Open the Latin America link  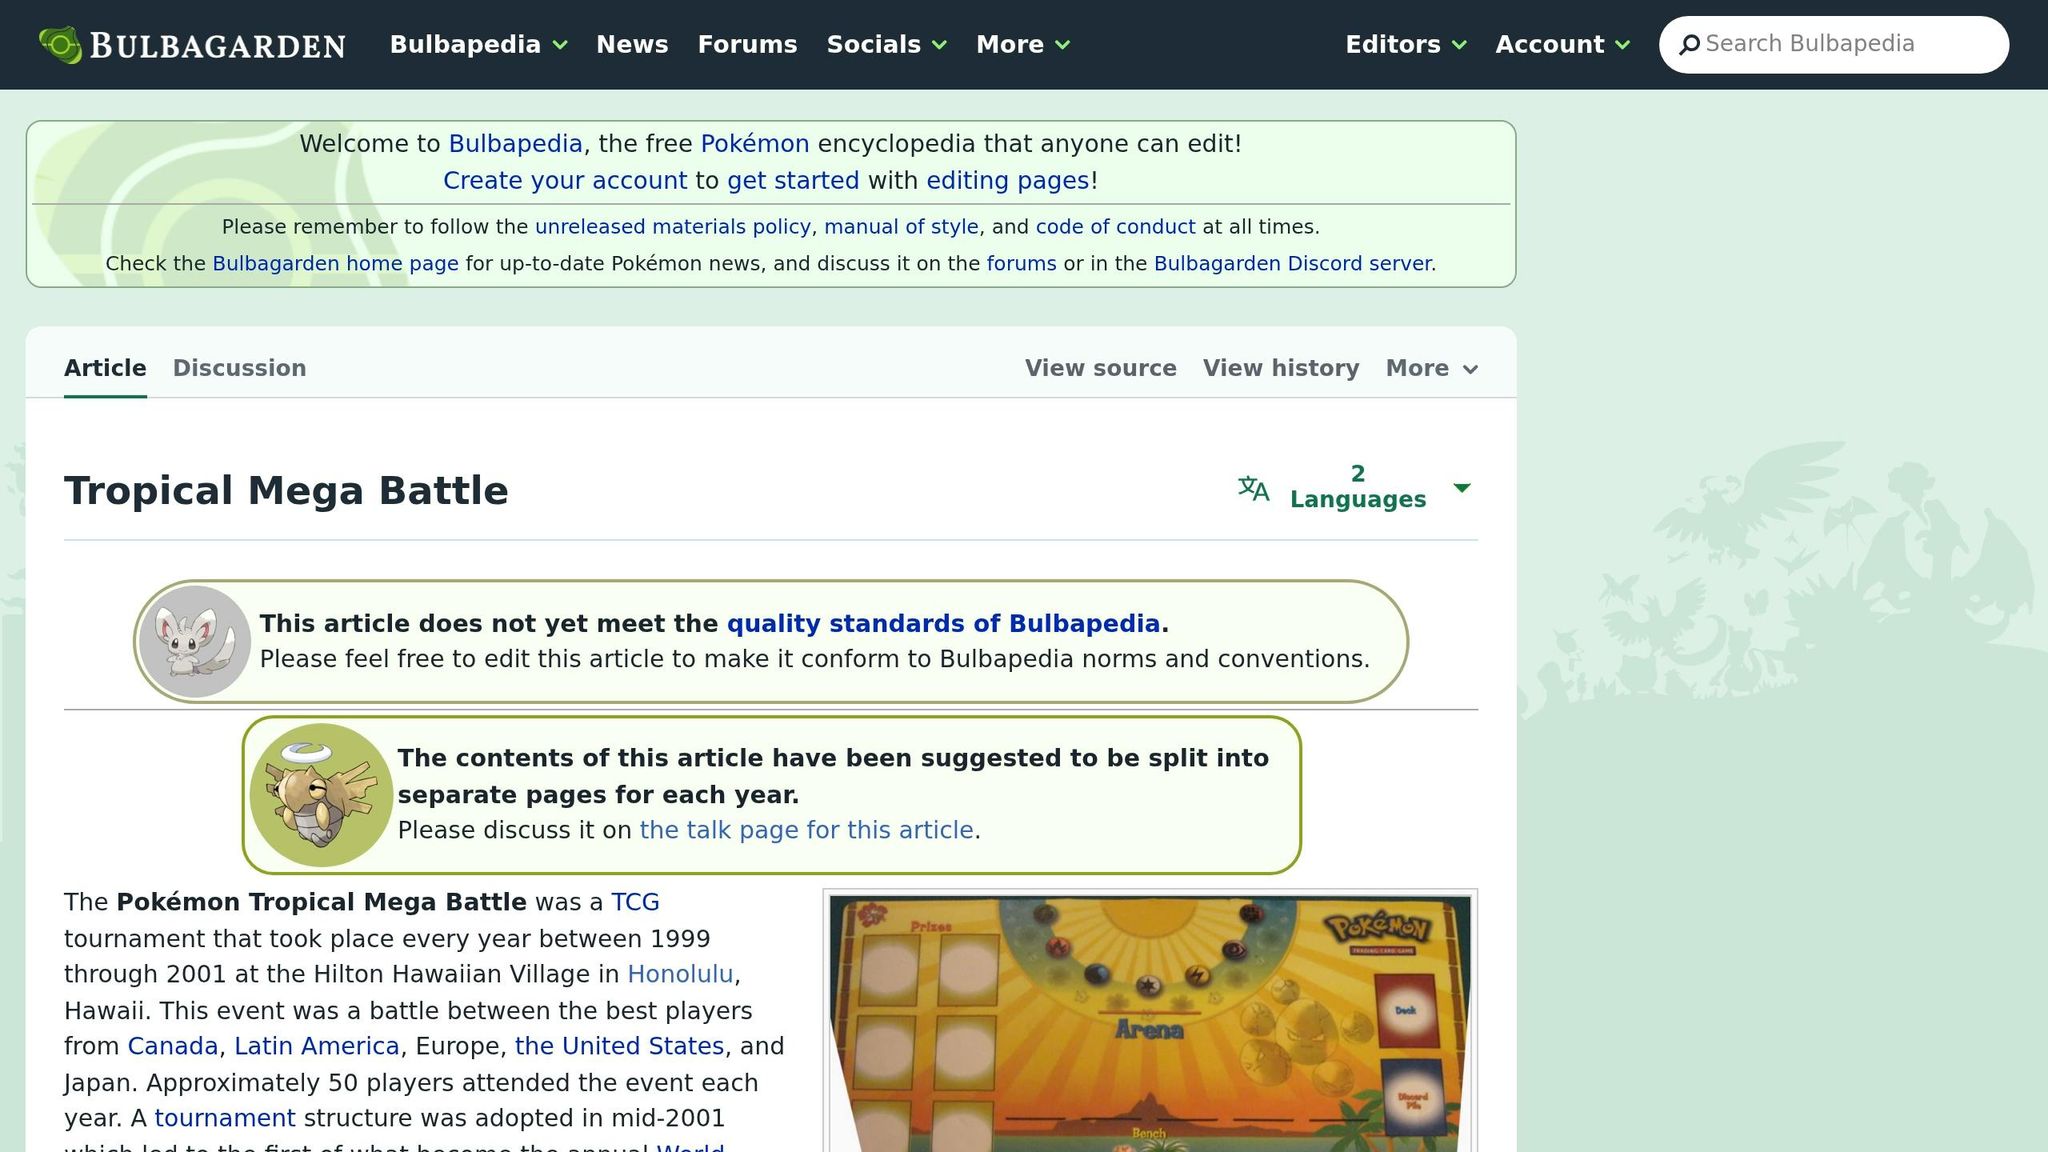pos(317,1047)
